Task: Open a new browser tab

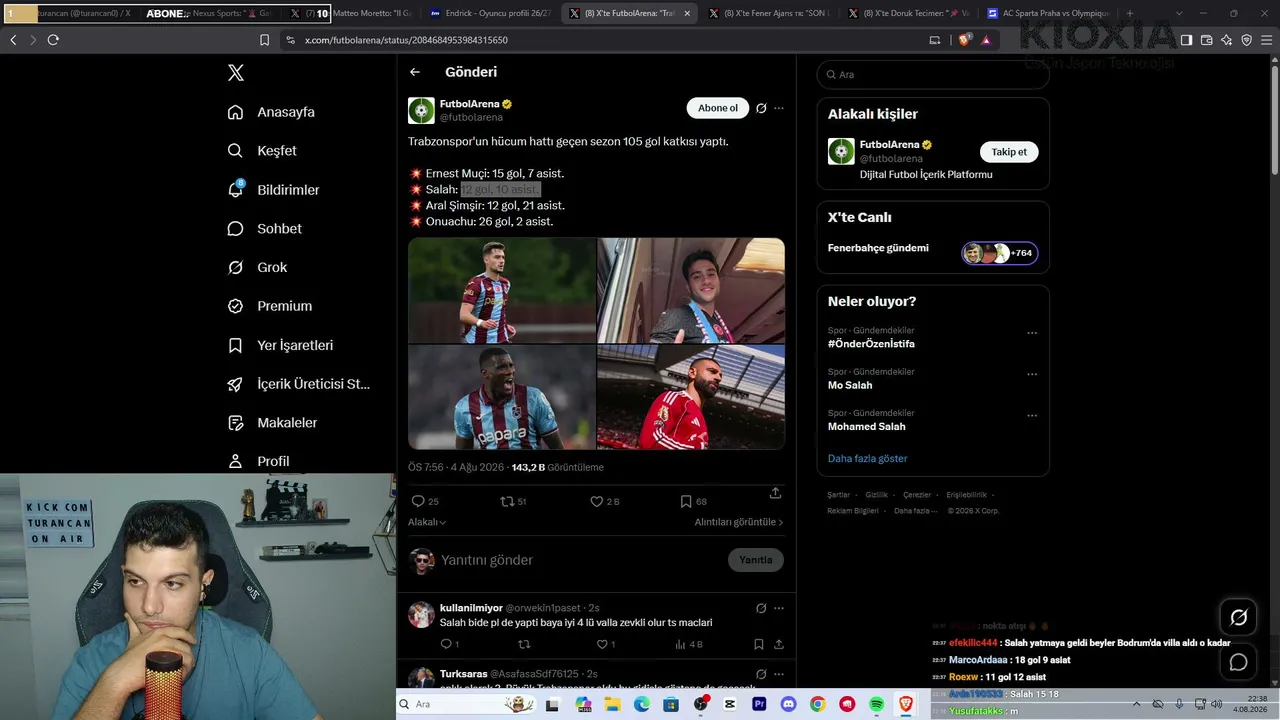Action: 1130,14
